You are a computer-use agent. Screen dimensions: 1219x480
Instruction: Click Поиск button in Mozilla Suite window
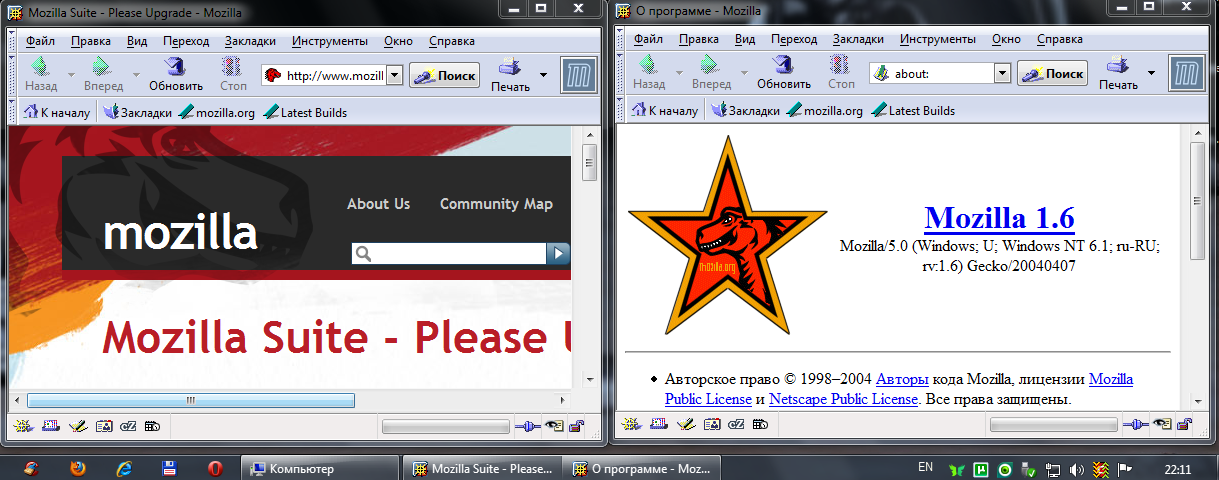coord(444,75)
